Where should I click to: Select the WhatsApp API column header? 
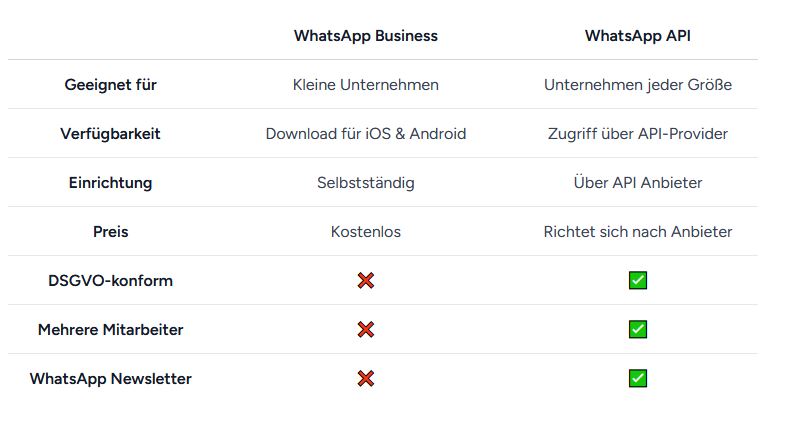point(638,36)
